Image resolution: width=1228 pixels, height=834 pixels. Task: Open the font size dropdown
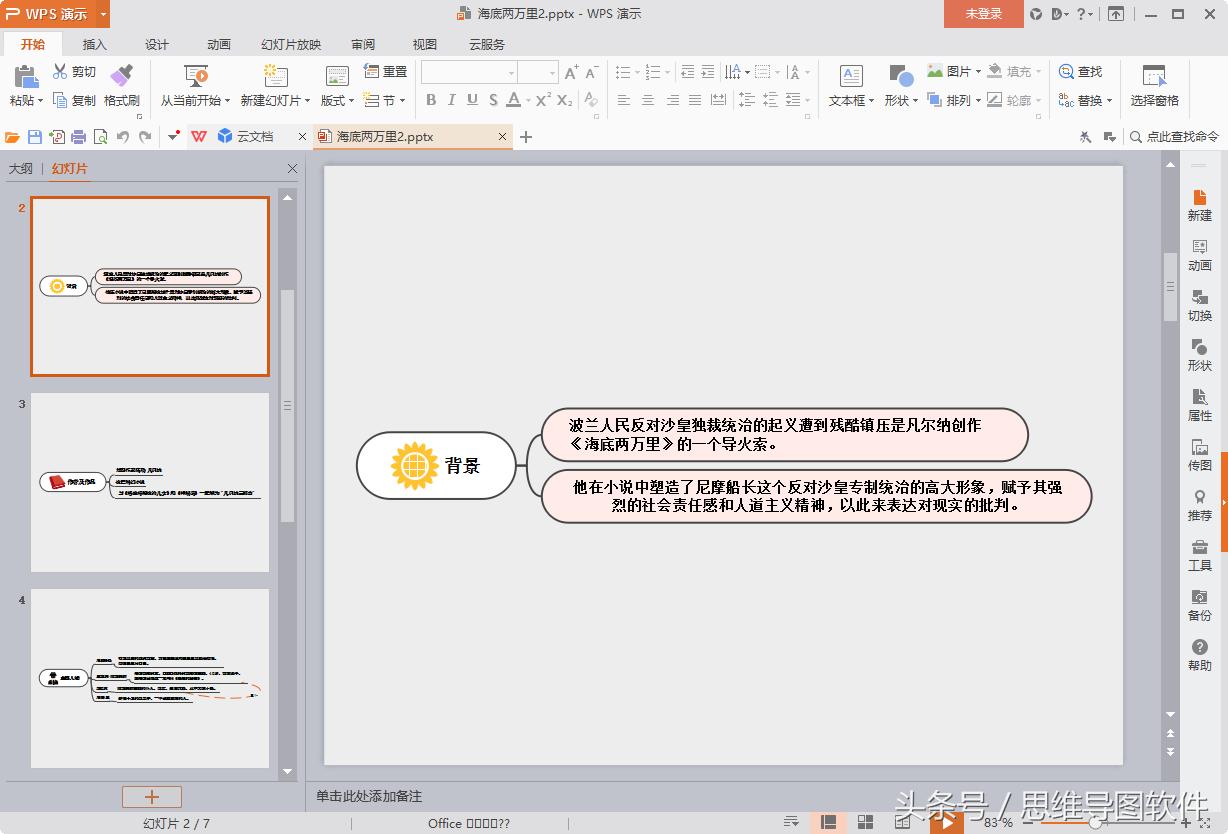(x=551, y=71)
